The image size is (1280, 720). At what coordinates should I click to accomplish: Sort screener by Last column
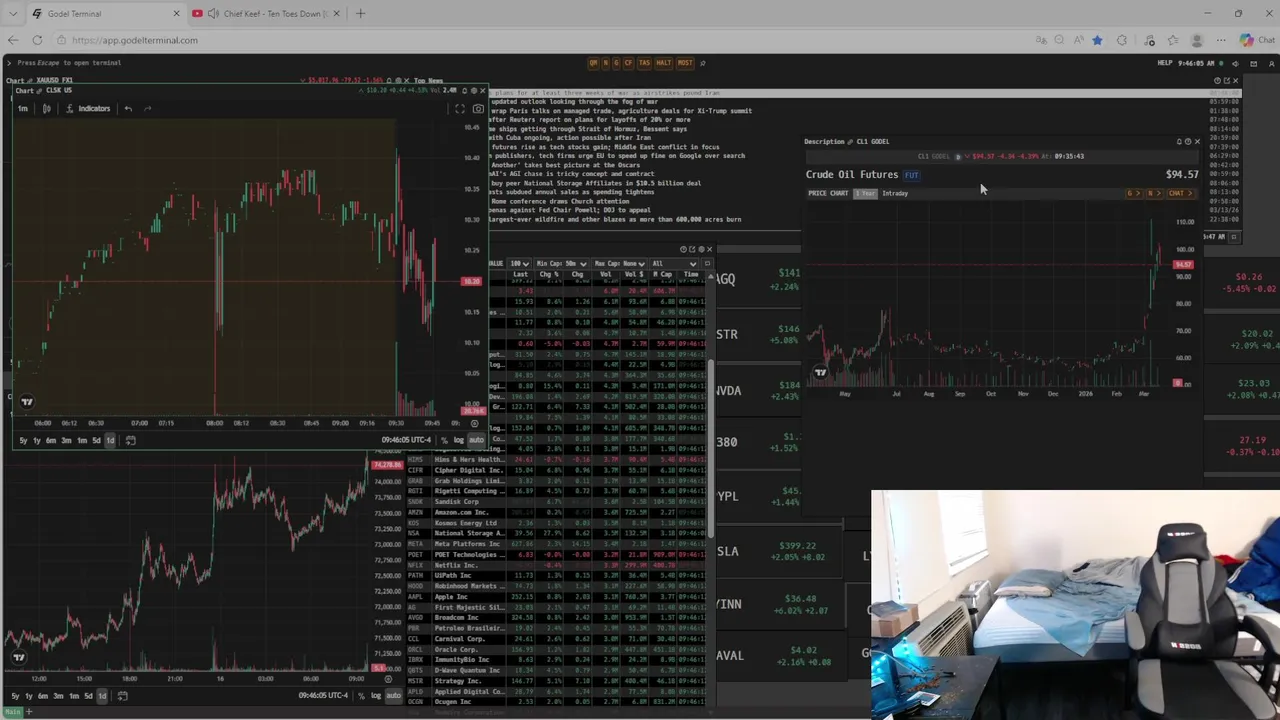pos(520,274)
